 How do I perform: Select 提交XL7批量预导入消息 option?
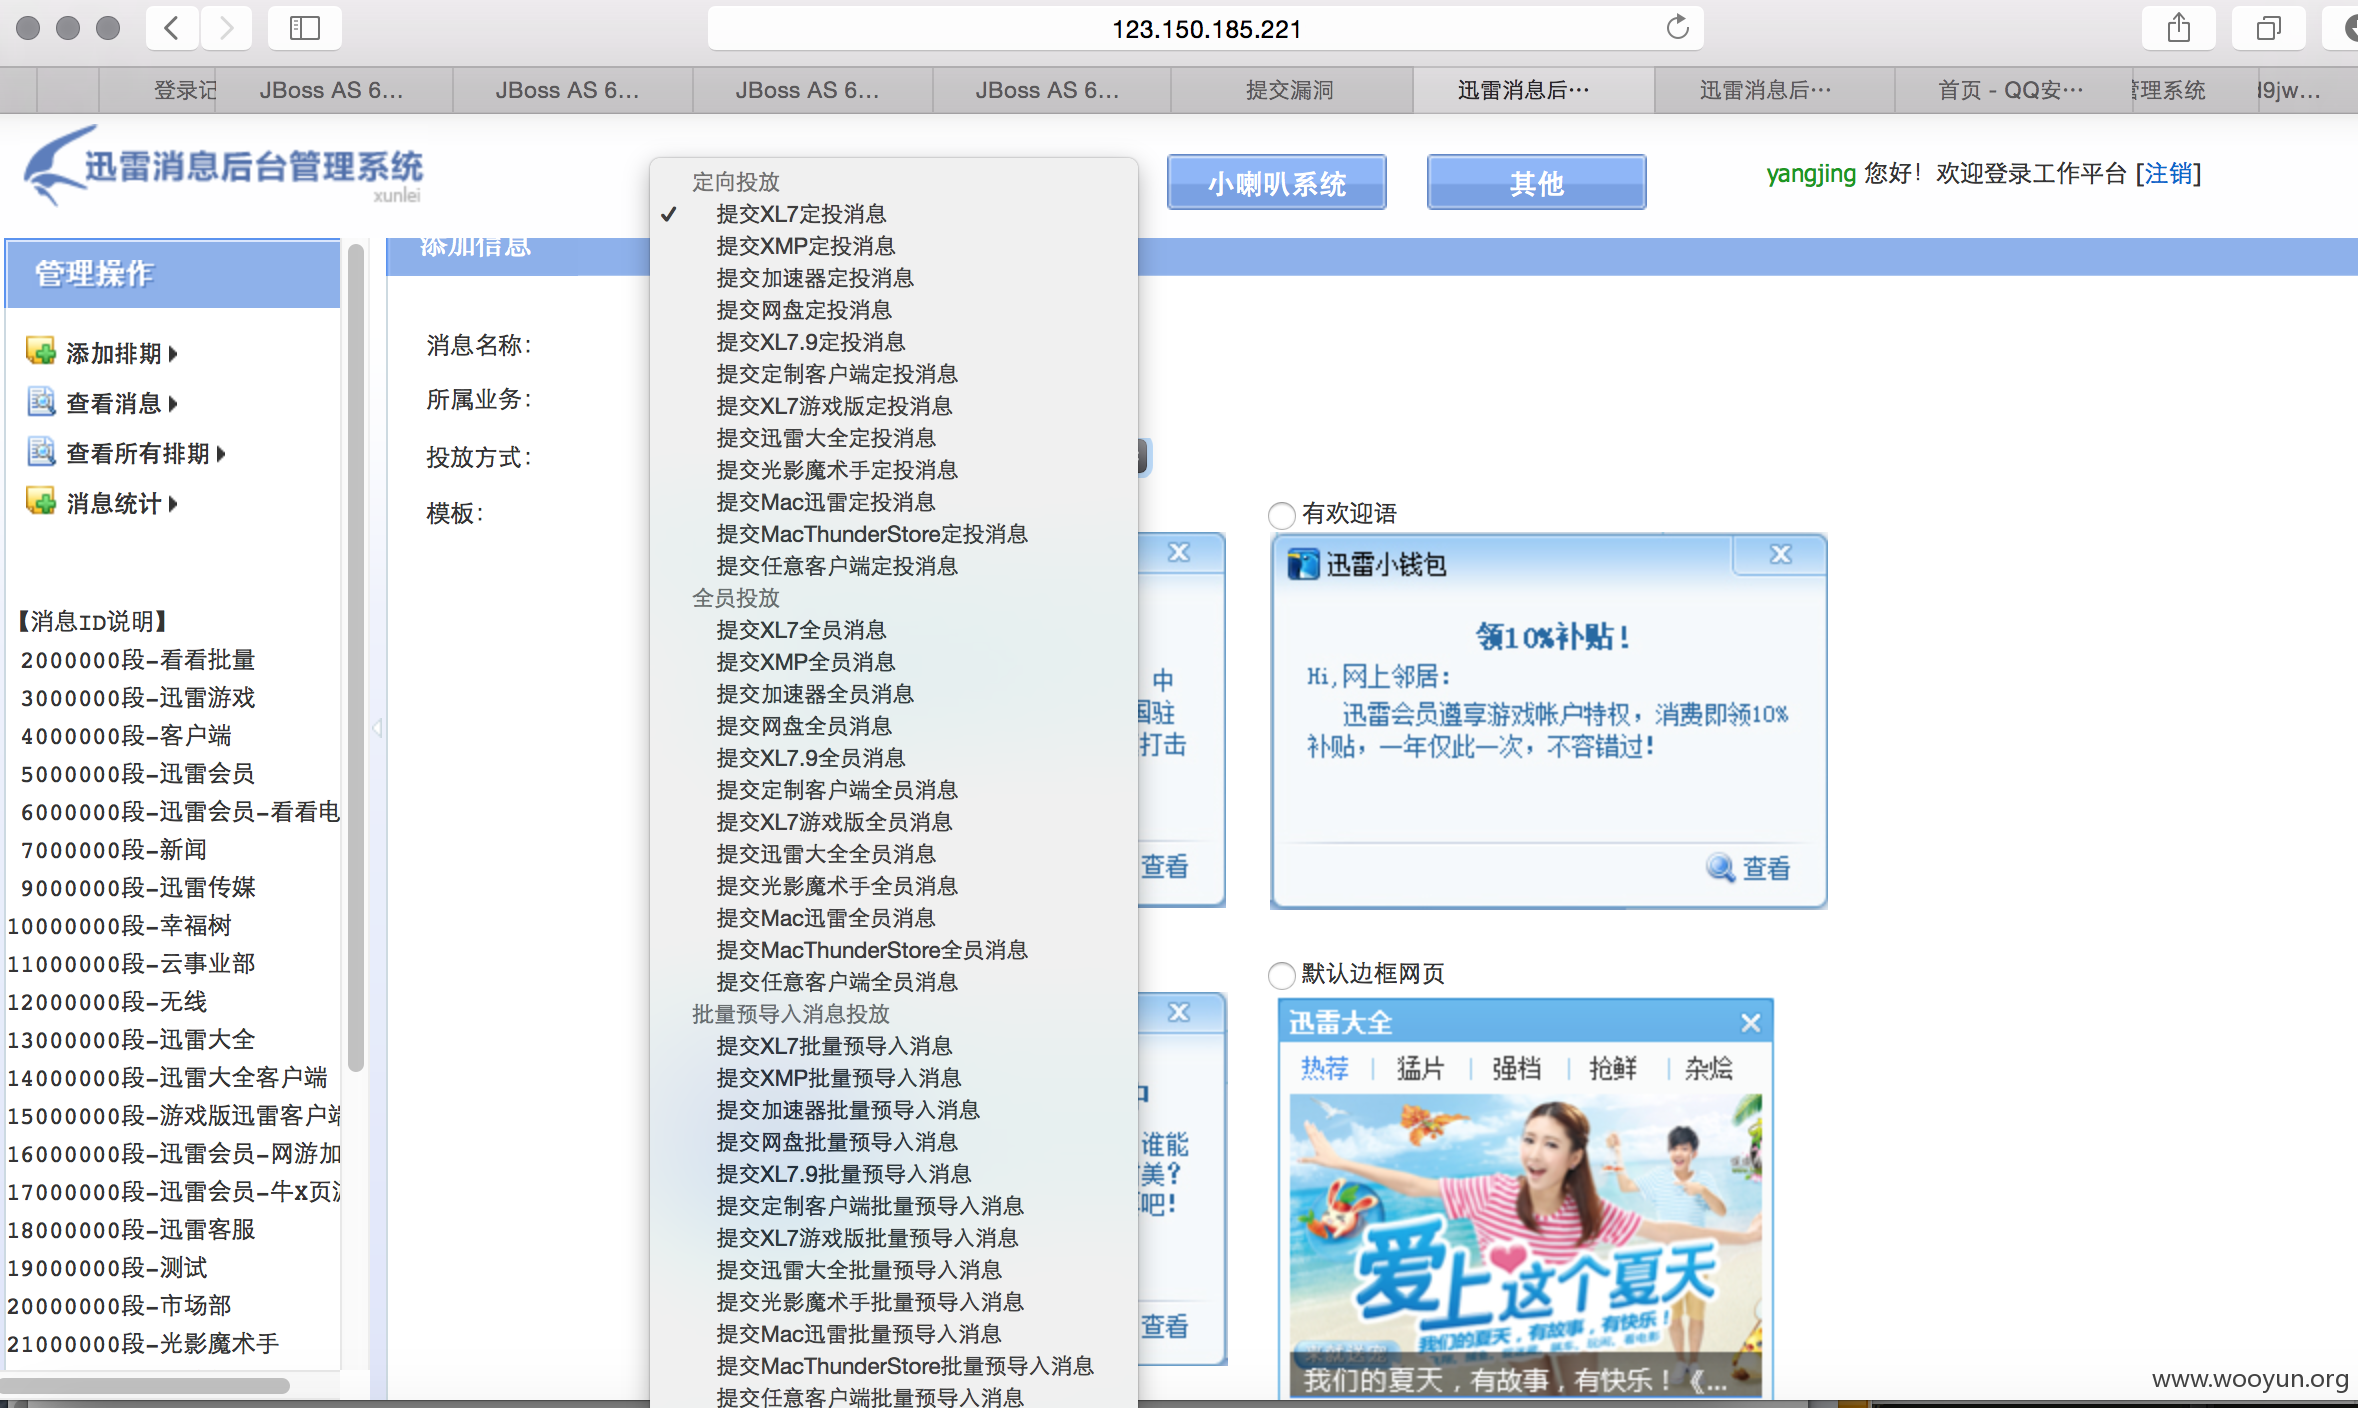894,1046
